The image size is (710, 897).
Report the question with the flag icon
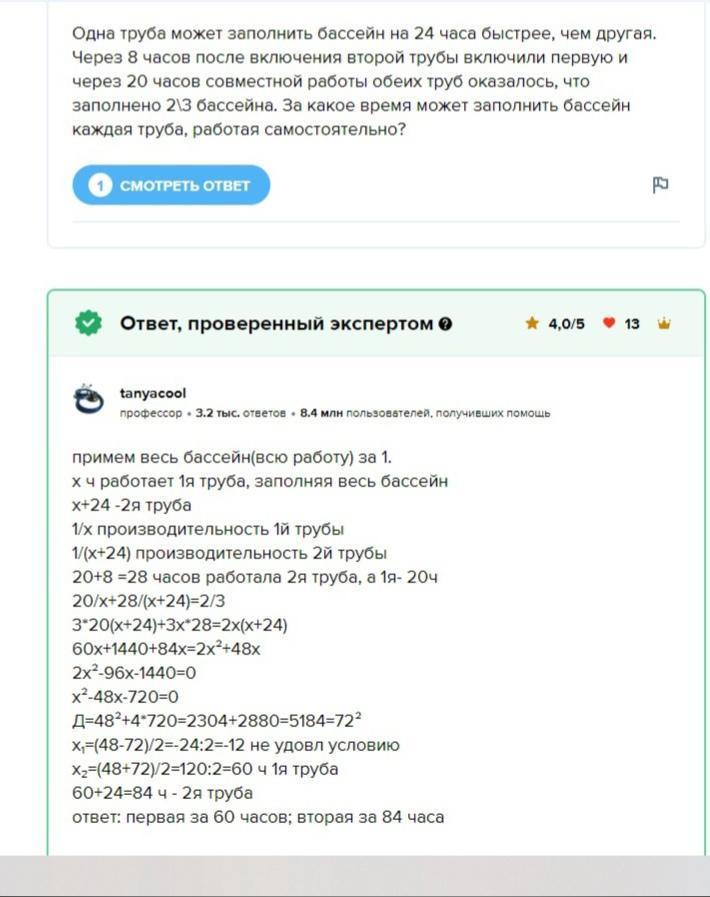point(660,185)
